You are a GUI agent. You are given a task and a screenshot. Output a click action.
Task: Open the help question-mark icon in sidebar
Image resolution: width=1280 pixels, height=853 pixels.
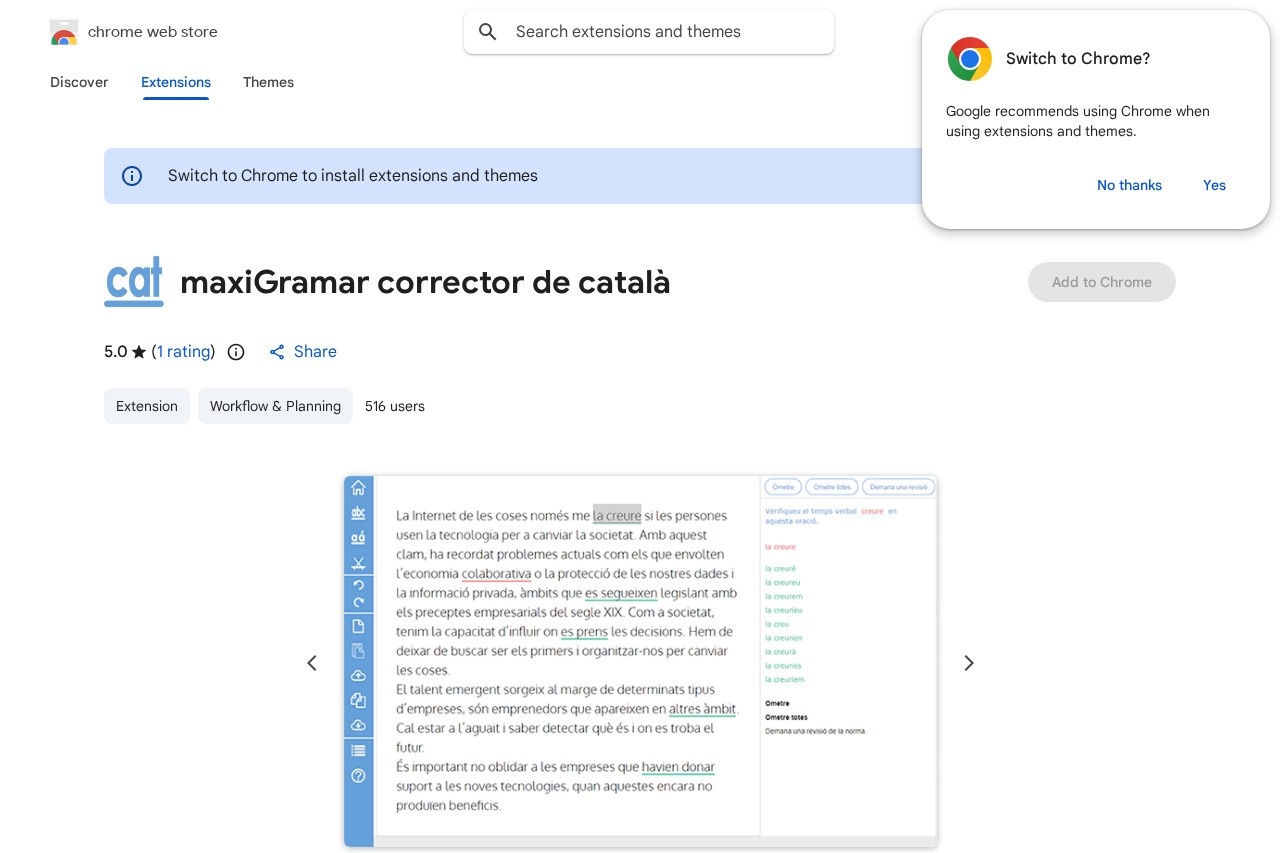358,775
